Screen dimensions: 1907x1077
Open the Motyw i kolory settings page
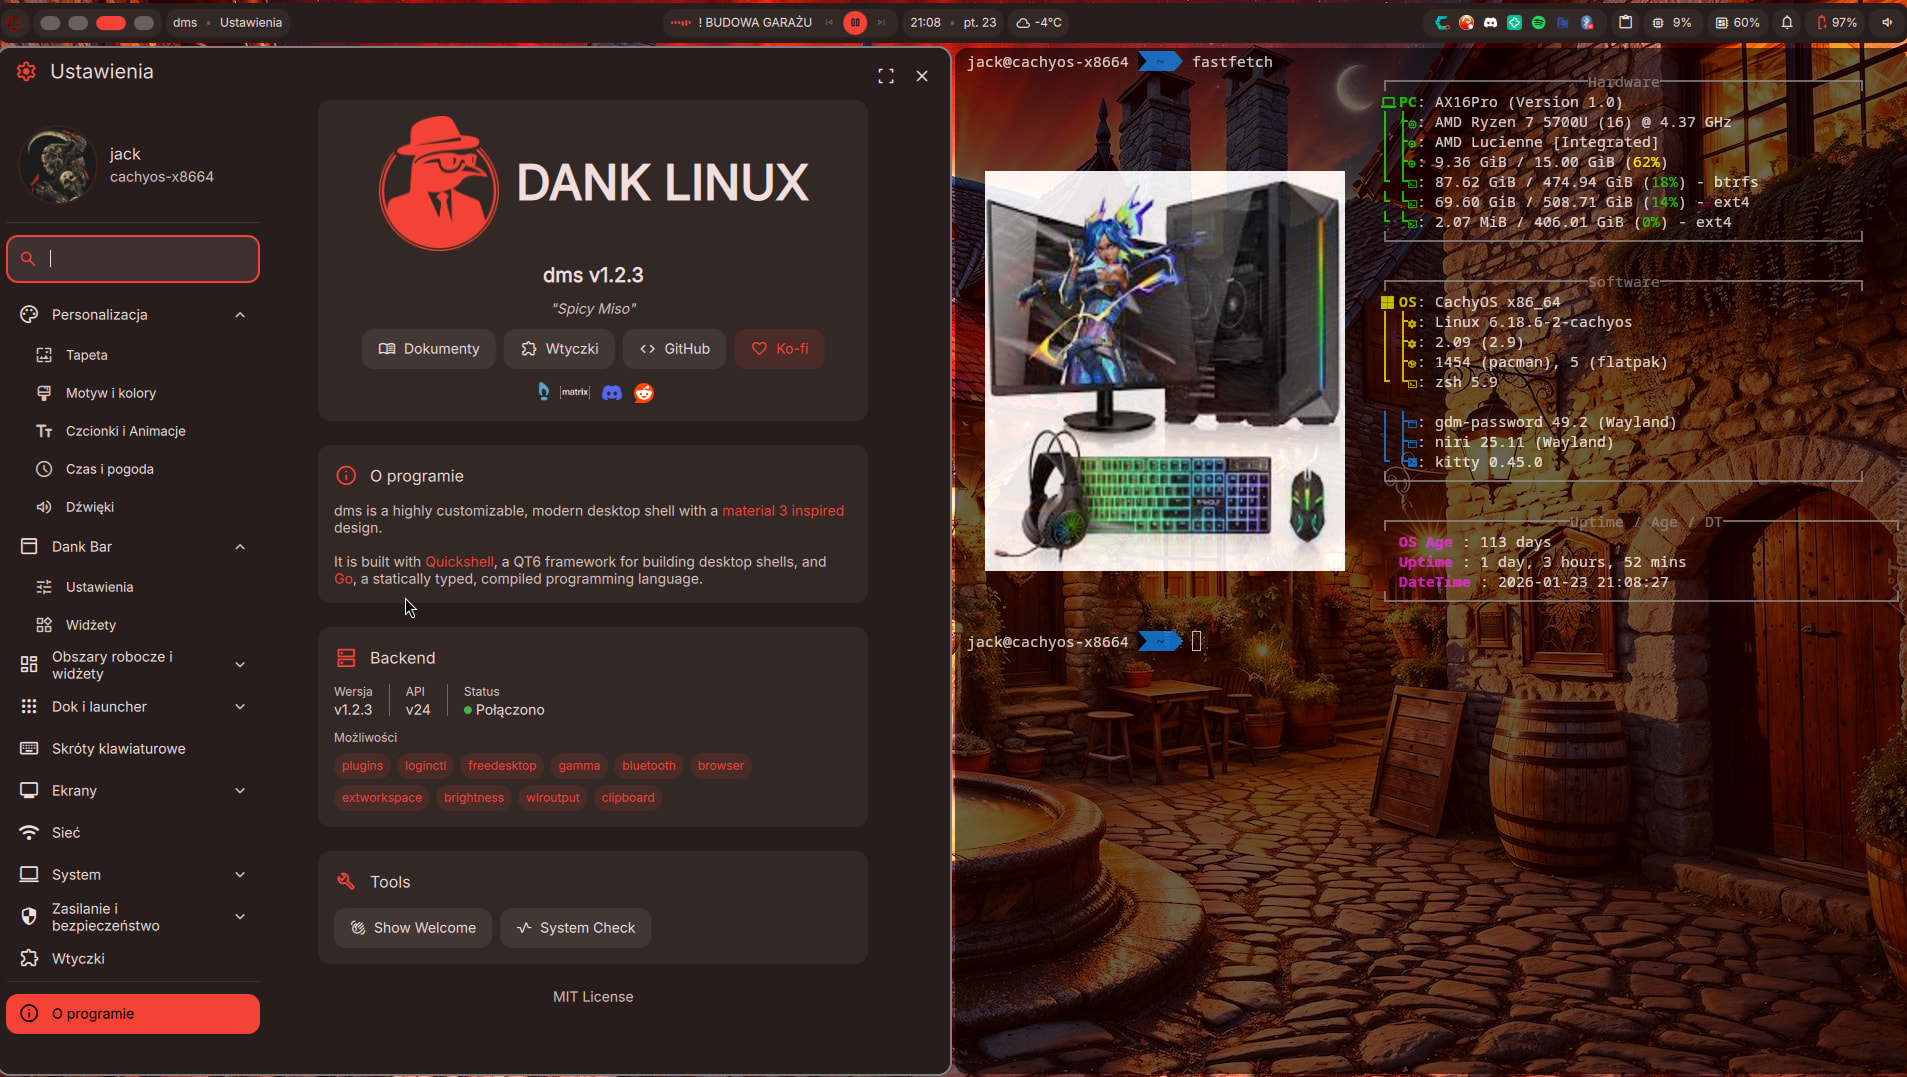[x=111, y=393]
